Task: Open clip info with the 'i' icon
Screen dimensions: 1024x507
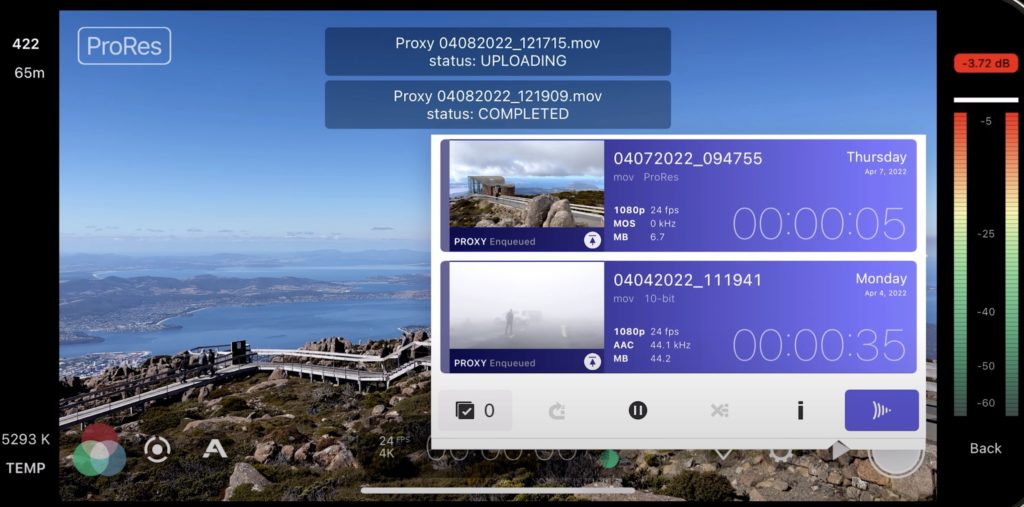Action: 800,411
